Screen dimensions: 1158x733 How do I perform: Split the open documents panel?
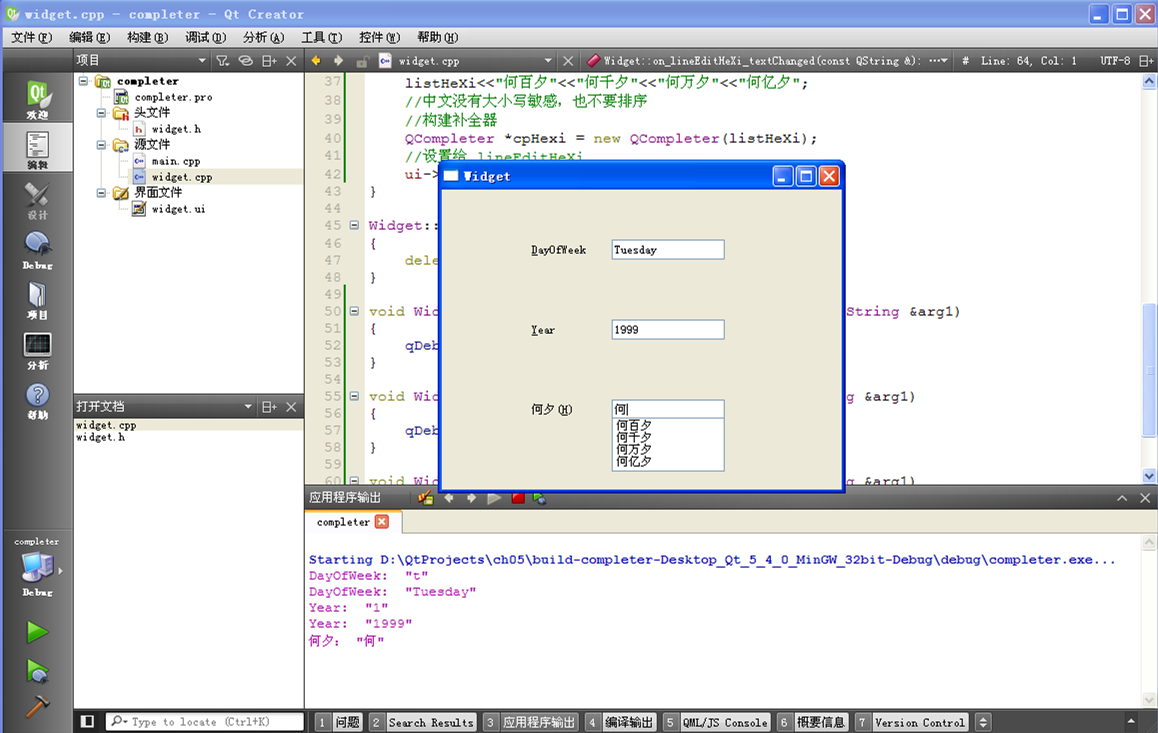click(270, 406)
